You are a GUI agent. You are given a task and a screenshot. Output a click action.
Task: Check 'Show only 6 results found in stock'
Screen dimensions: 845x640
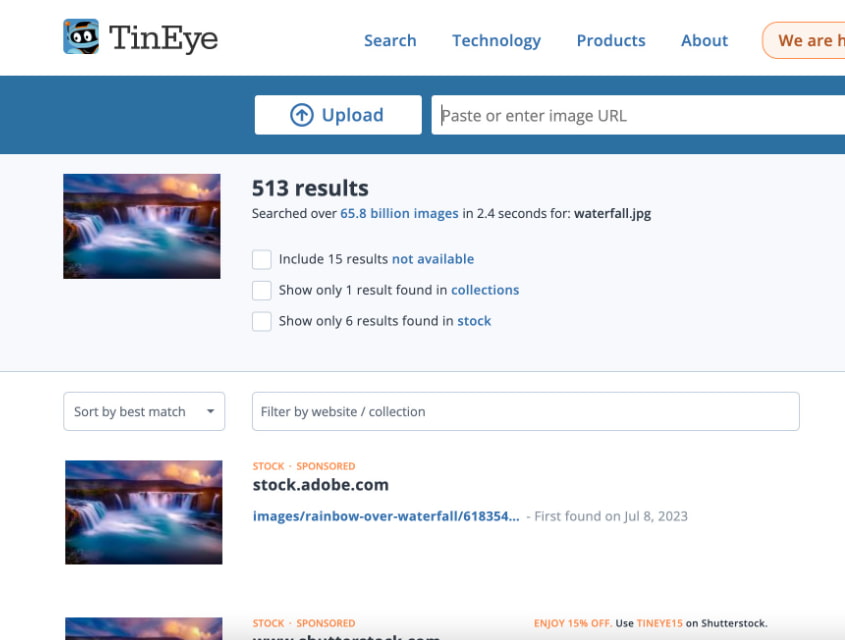click(261, 321)
